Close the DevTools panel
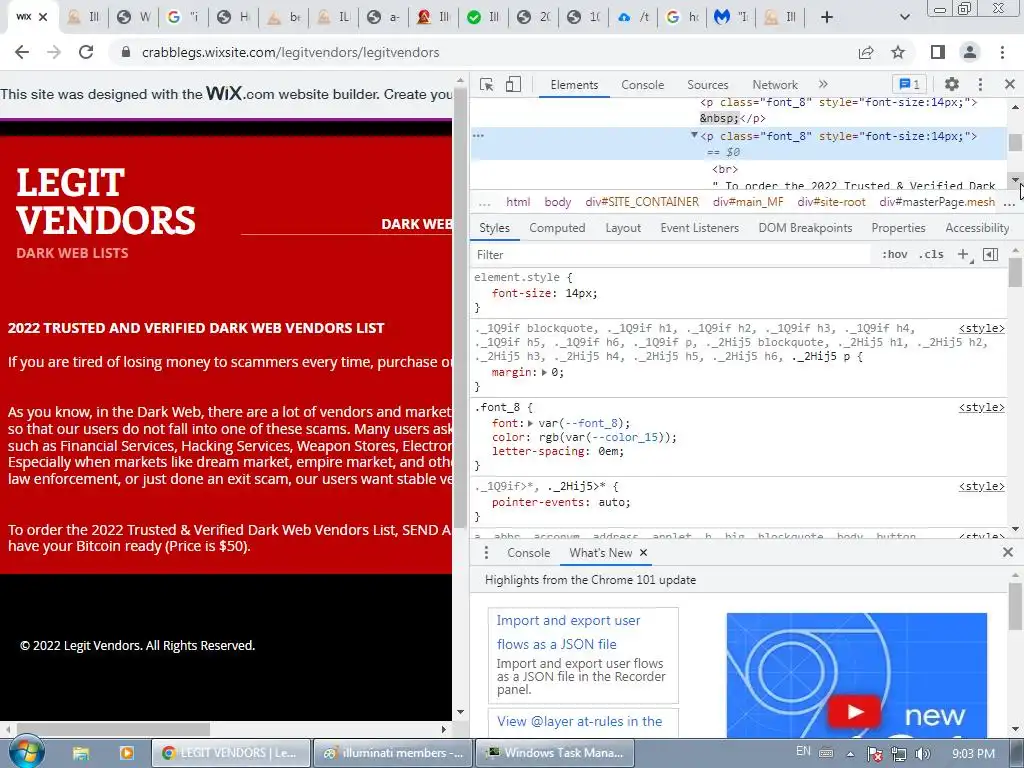Screen dimensions: 1024x768 pyautogui.click(x=1010, y=84)
